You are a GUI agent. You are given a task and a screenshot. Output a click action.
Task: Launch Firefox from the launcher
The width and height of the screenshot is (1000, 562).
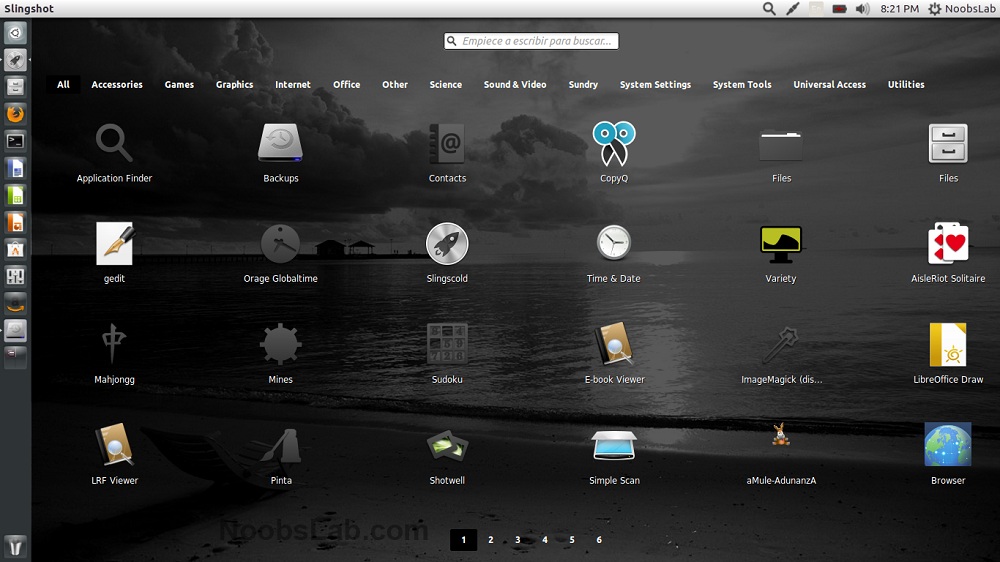tap(15, 114)
